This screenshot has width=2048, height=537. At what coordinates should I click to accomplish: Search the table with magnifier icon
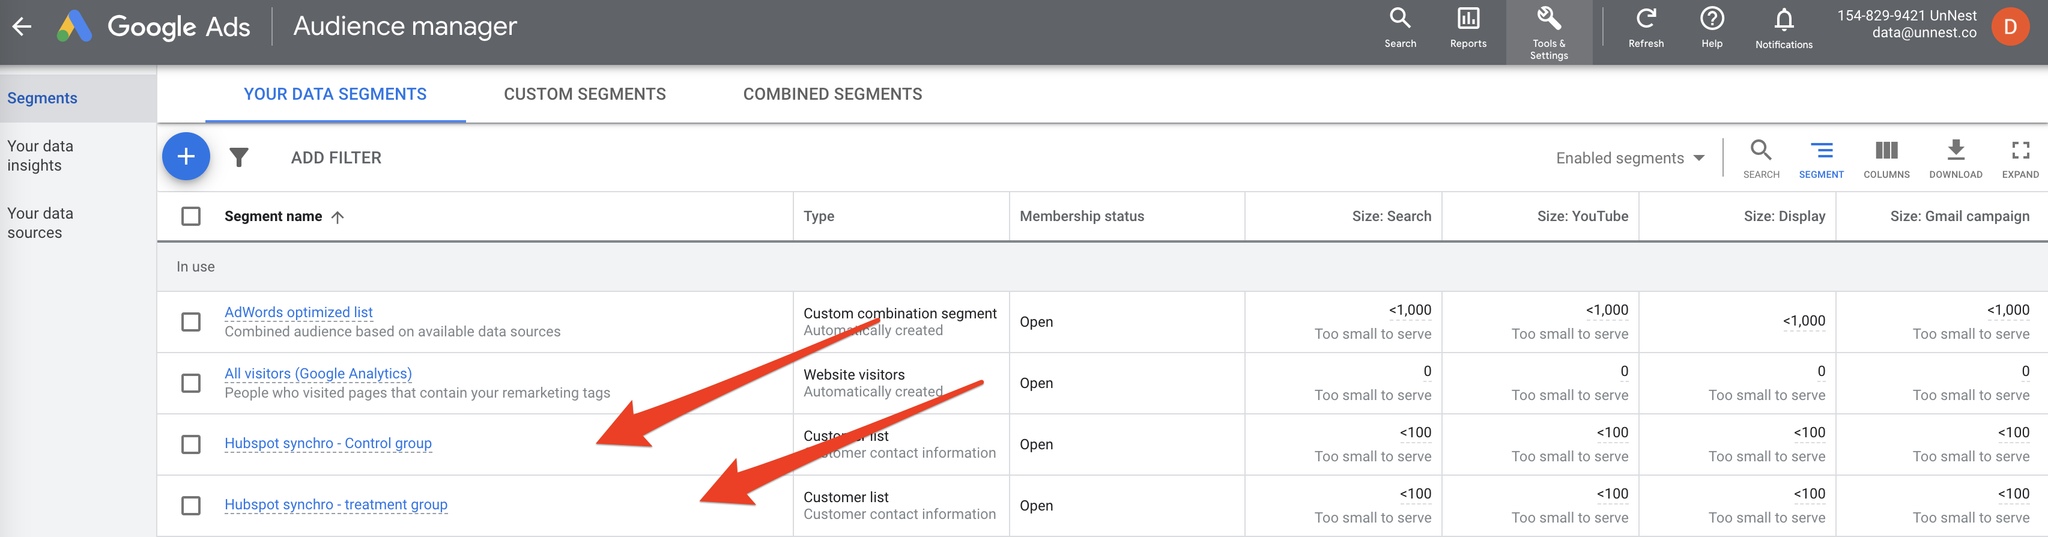pos(1761,159)
